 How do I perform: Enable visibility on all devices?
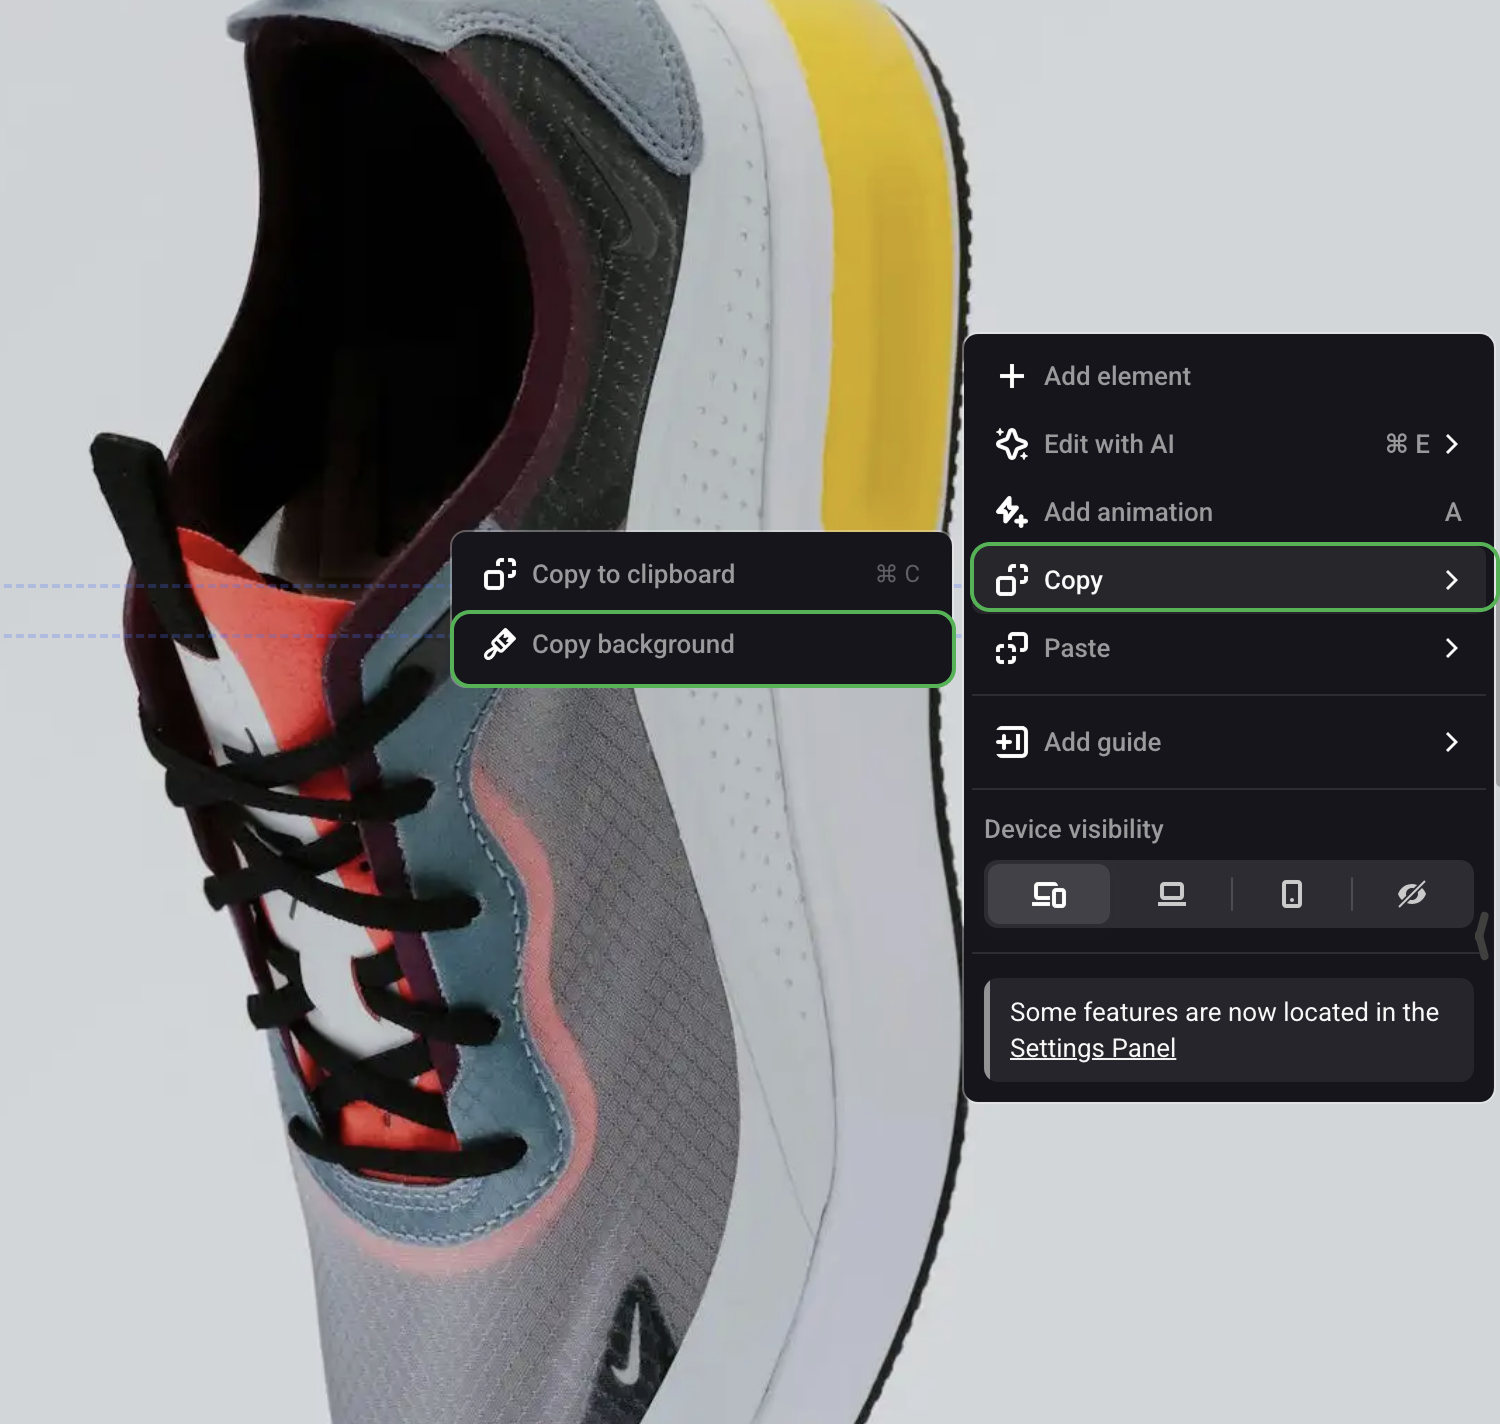(x=1048, y=894)
